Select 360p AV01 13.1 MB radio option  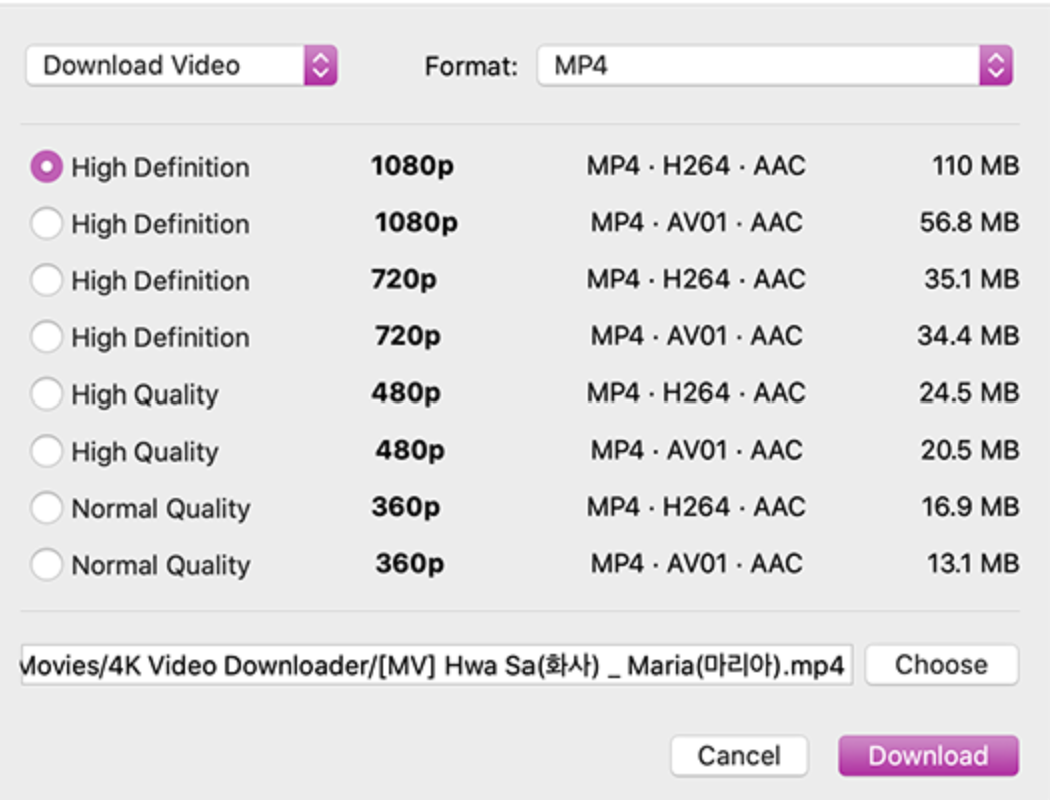click(x=46, y=564)
